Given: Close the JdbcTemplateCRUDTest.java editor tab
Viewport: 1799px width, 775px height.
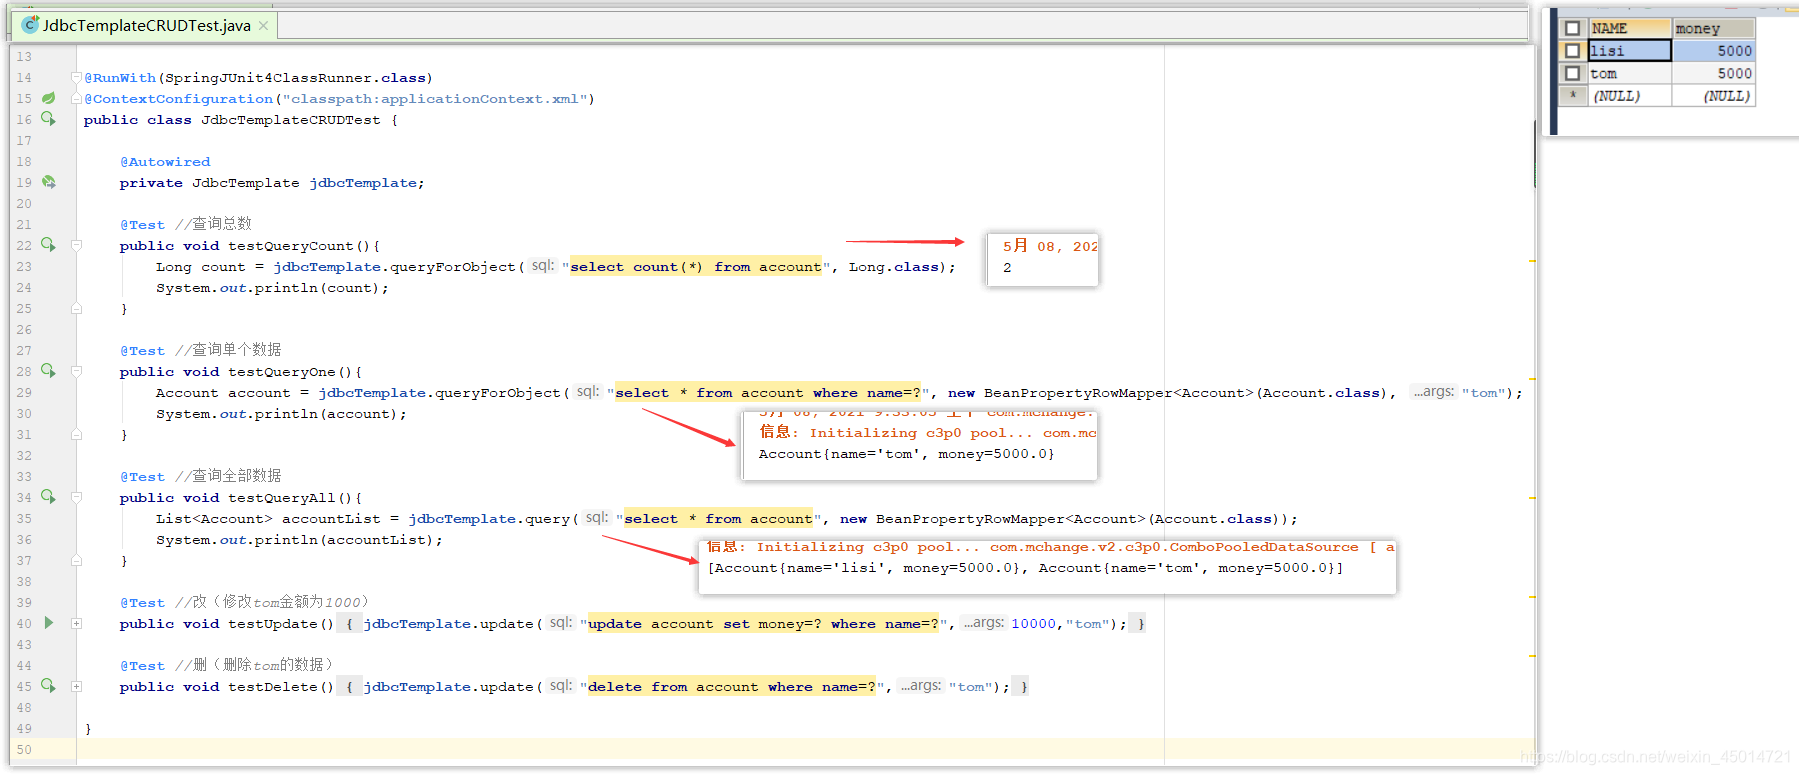Looking at the screenshot, I should tap(263, 26).
